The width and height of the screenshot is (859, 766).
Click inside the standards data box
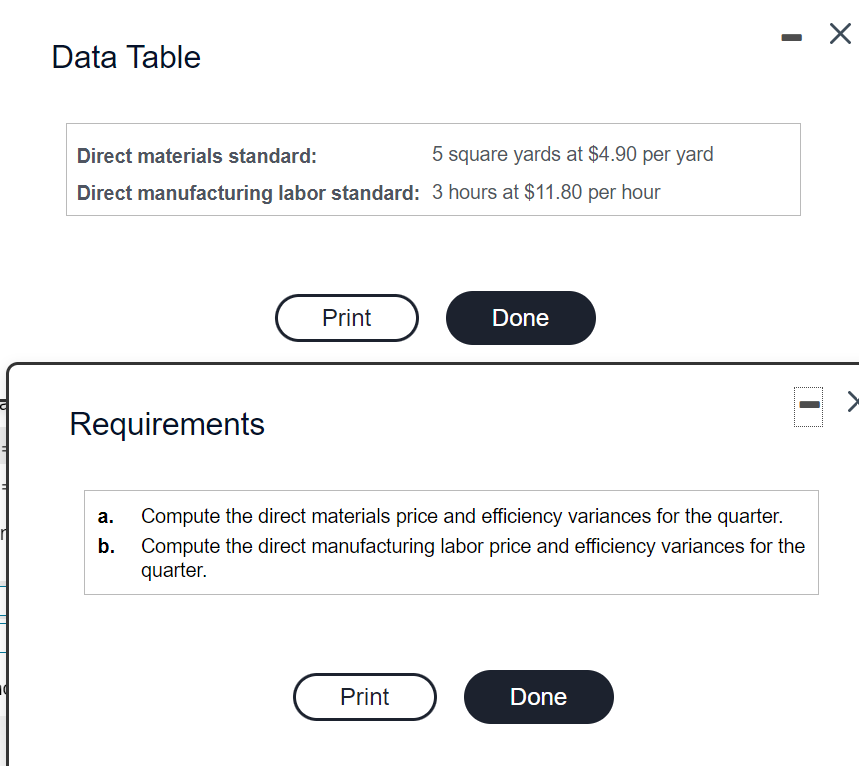tap(432, 170)
